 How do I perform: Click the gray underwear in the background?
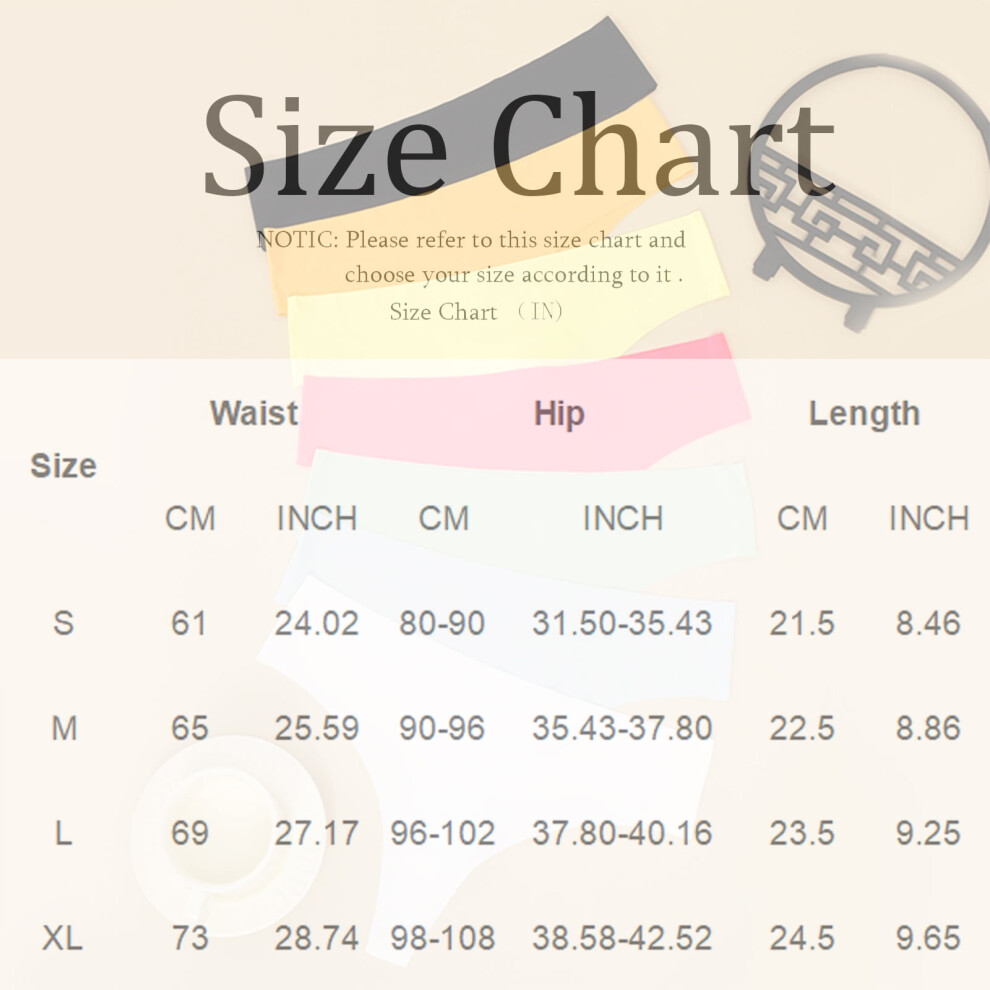[451, 126]
